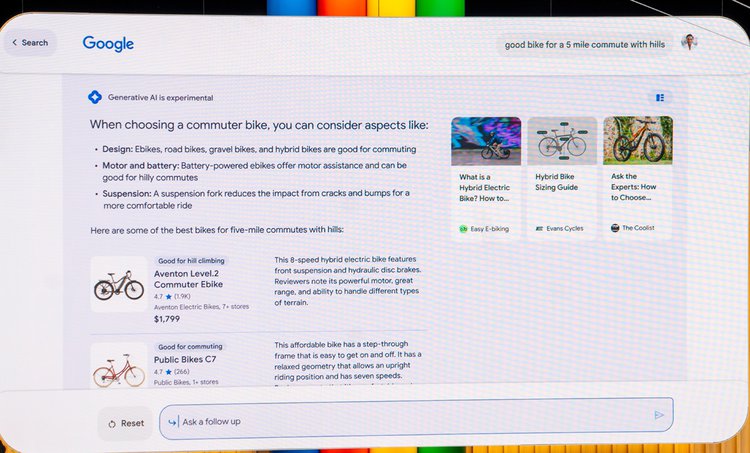
Task: Click 'Generative AI is experimental' label
Action: (x=160, y=98)
